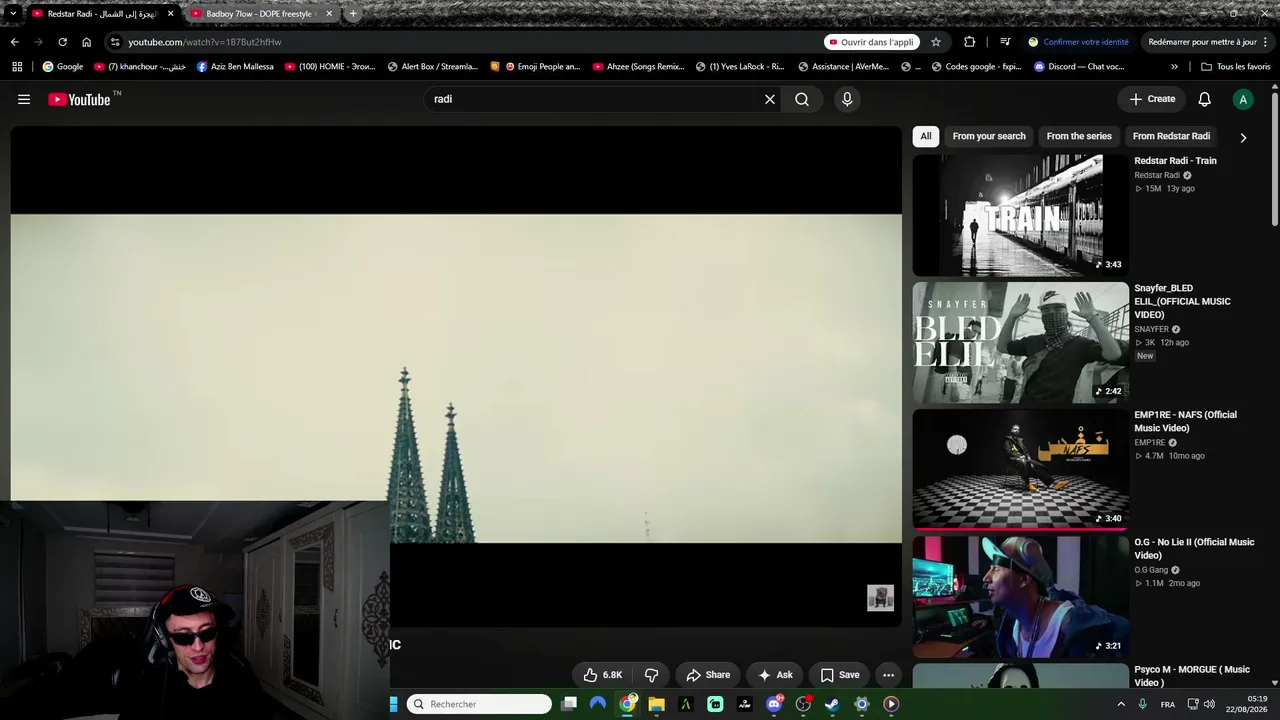The height and width of the screenshot is (720, 1280).
Task: Open YouTube notifications bell
Action: (x=1205, y=99)
